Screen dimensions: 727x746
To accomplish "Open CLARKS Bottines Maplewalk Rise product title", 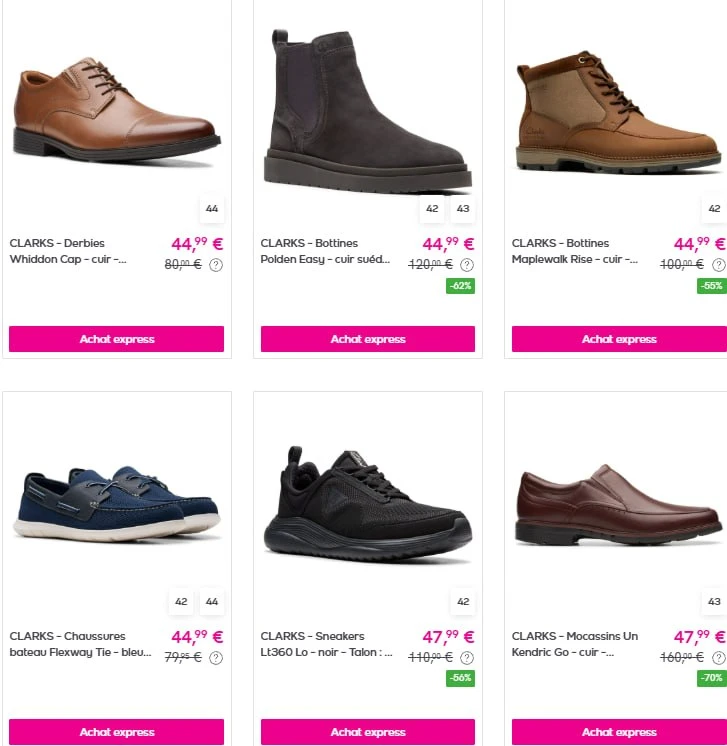I will point(574,251).
